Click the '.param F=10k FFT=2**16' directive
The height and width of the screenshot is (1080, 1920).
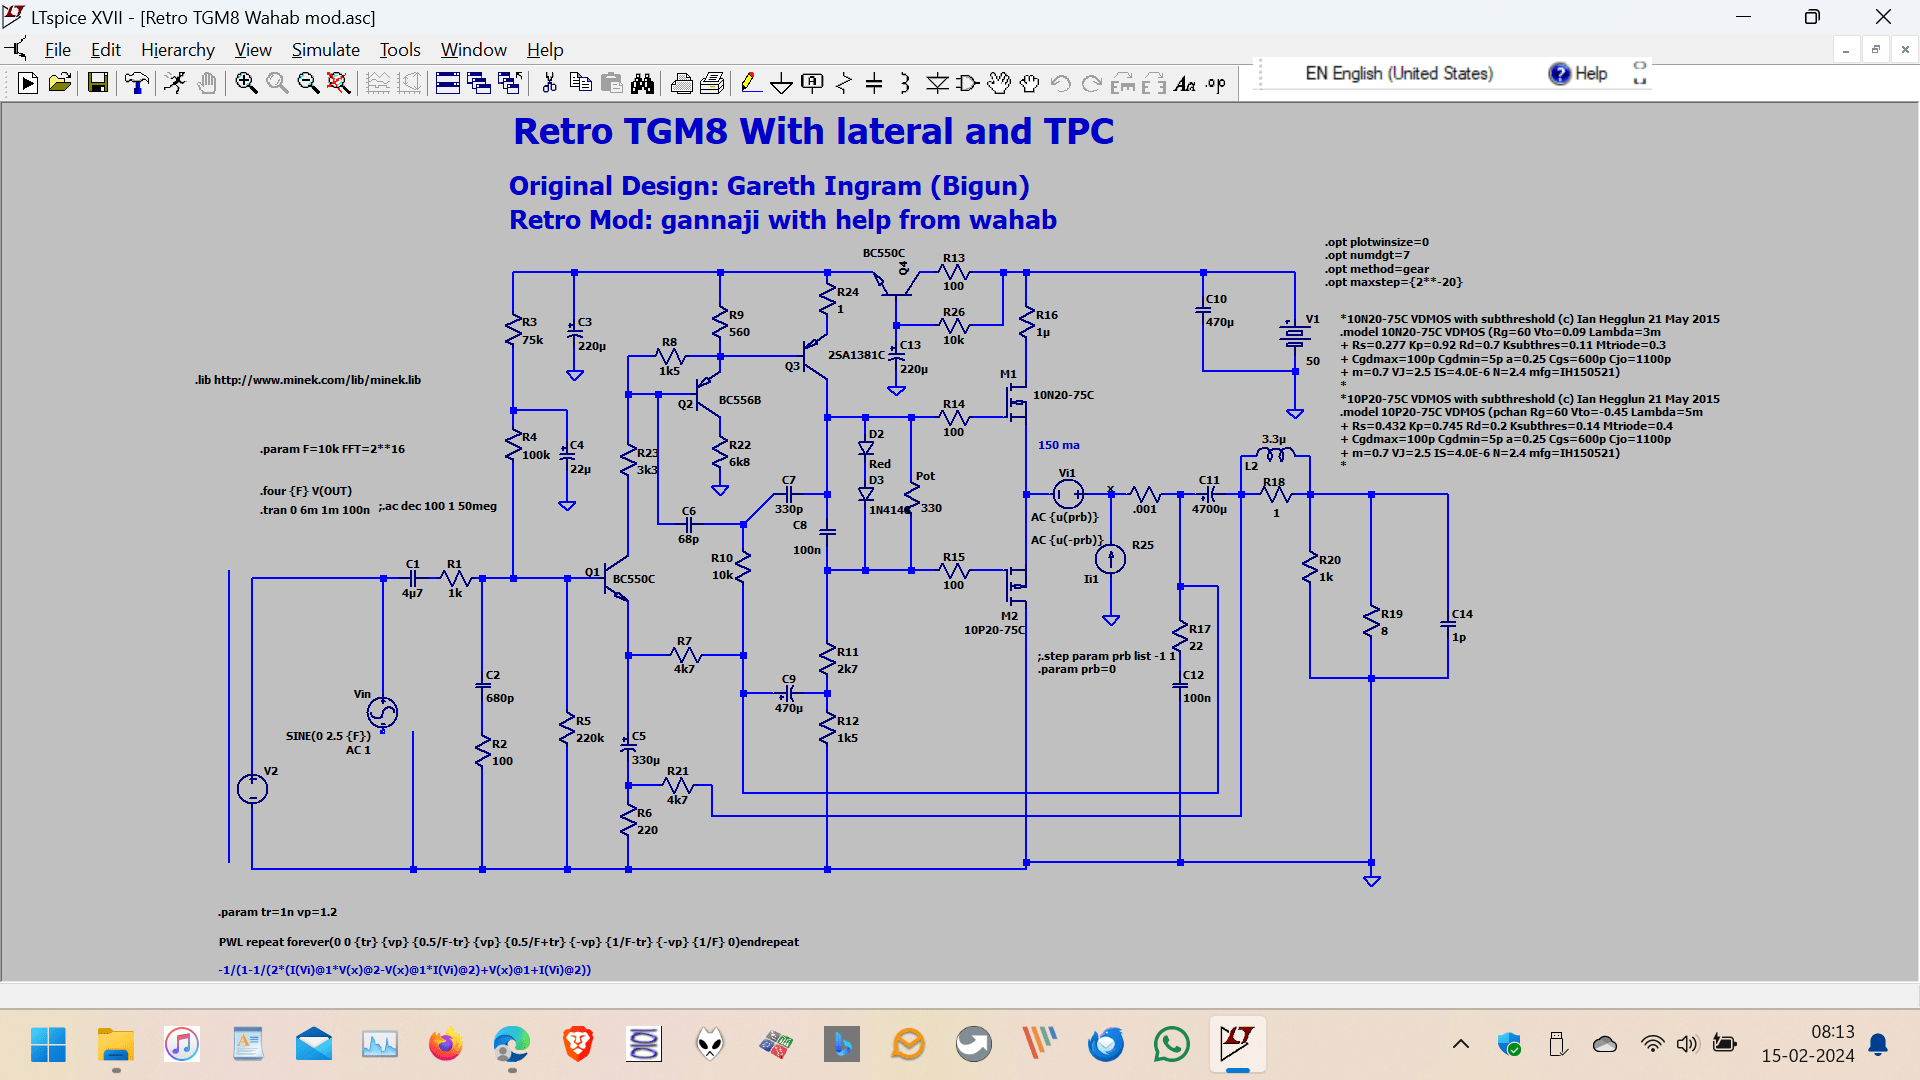pyautogui.click(x=333, y=449)
